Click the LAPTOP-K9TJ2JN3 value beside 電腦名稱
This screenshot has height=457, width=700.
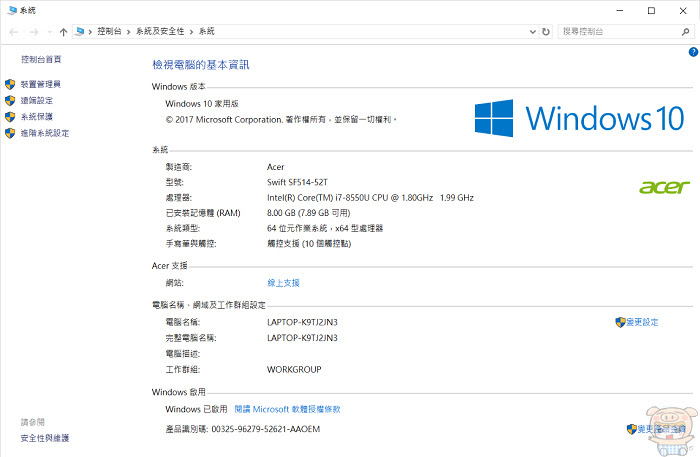(x=302, y=322)
